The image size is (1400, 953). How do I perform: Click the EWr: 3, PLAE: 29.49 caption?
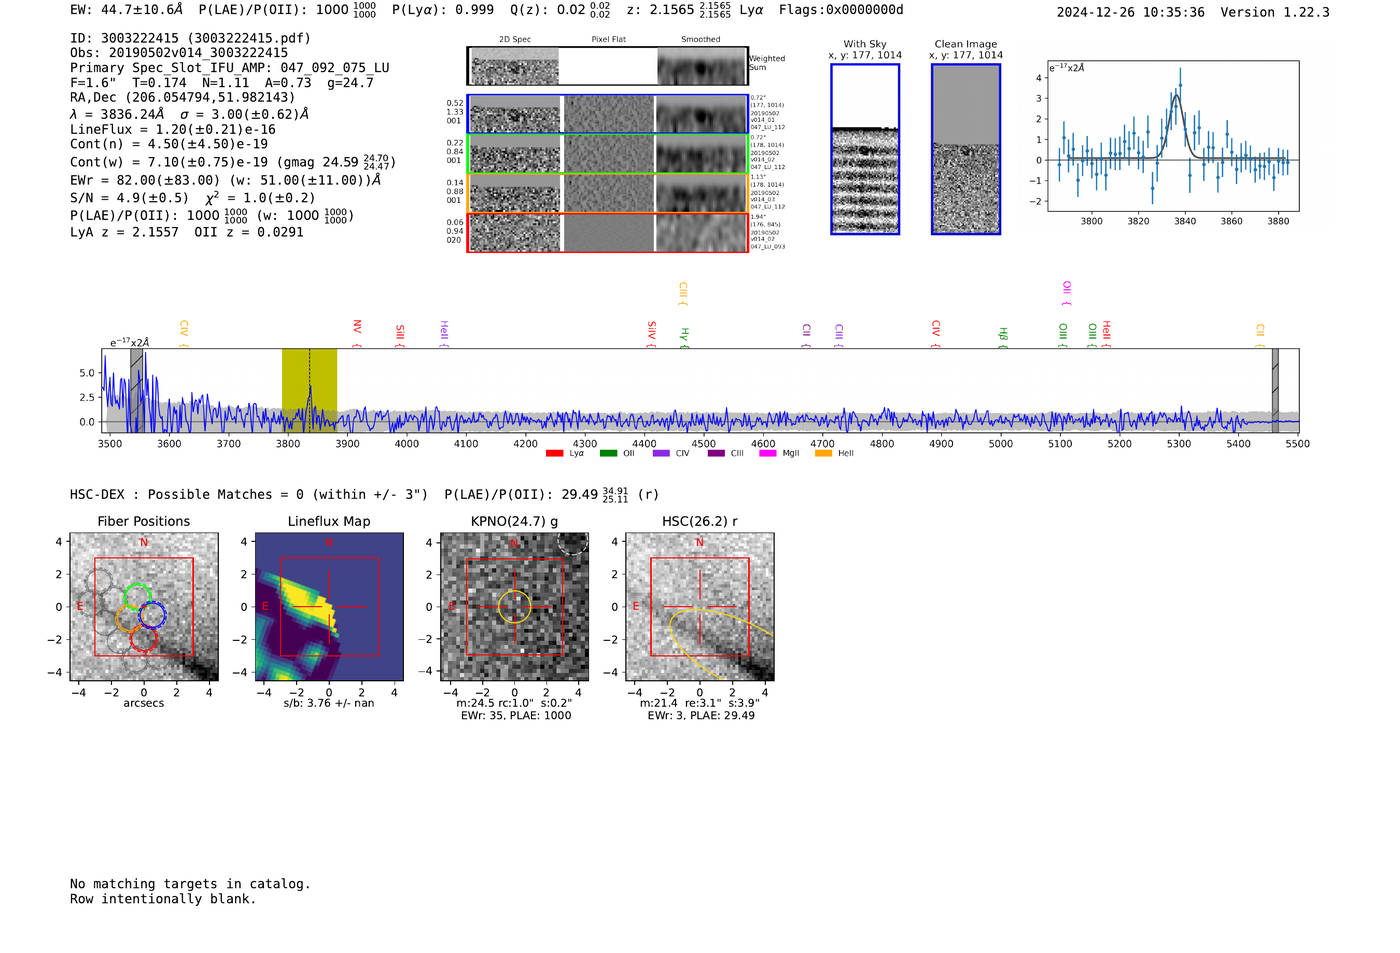pos(701,715)
